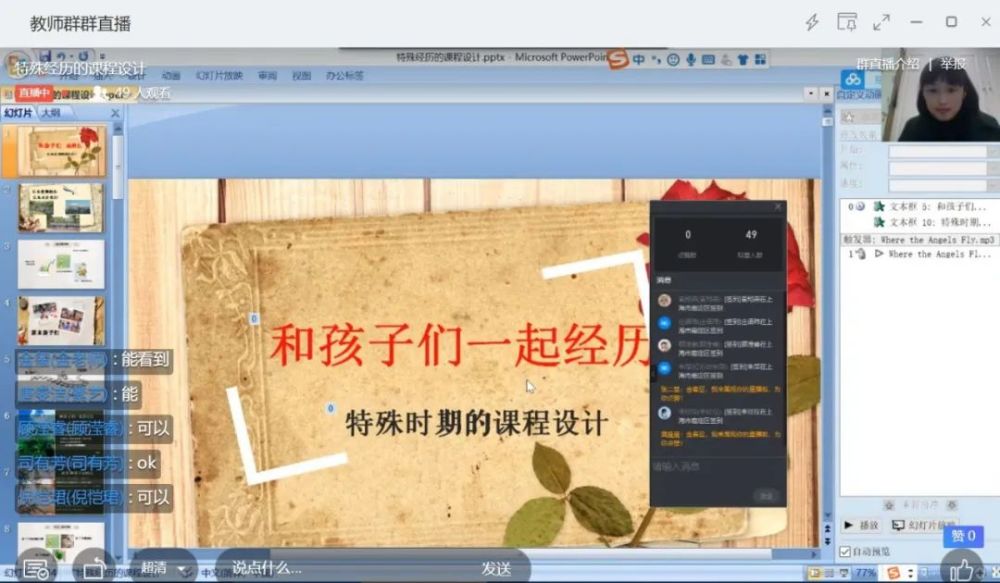Screen dimensions: 1000x583
Task: Select slide 8 thumbnail
Action: click(x=61, y=542)
